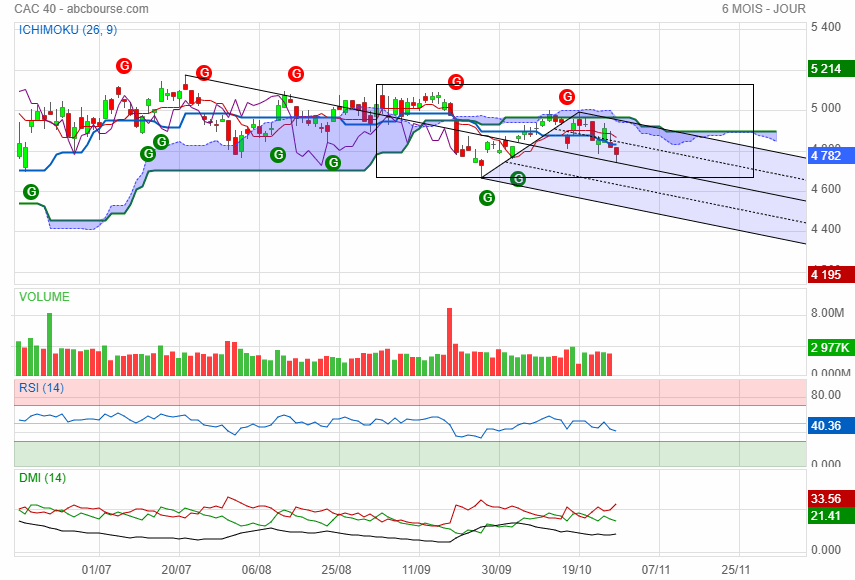855x580 pixels.
Task: Select the 8.00M volume axis label
Action: pyautogui.click(x=827, y=313)
